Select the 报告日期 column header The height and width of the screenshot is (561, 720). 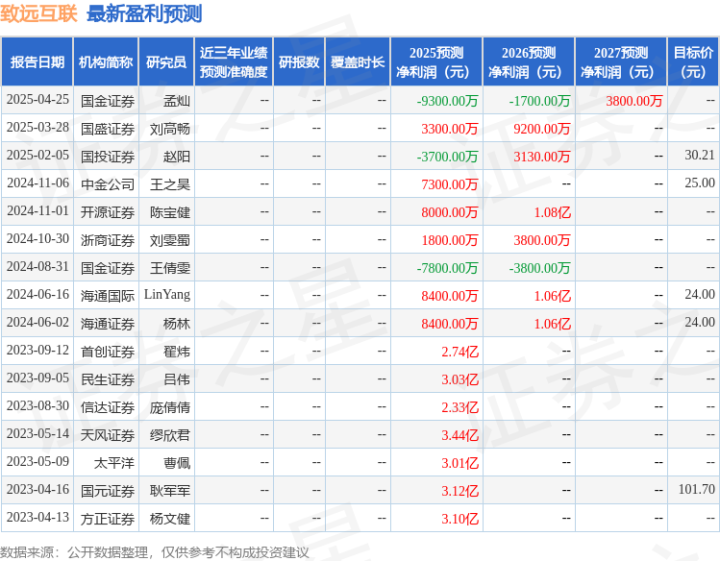tap(37, 62)
